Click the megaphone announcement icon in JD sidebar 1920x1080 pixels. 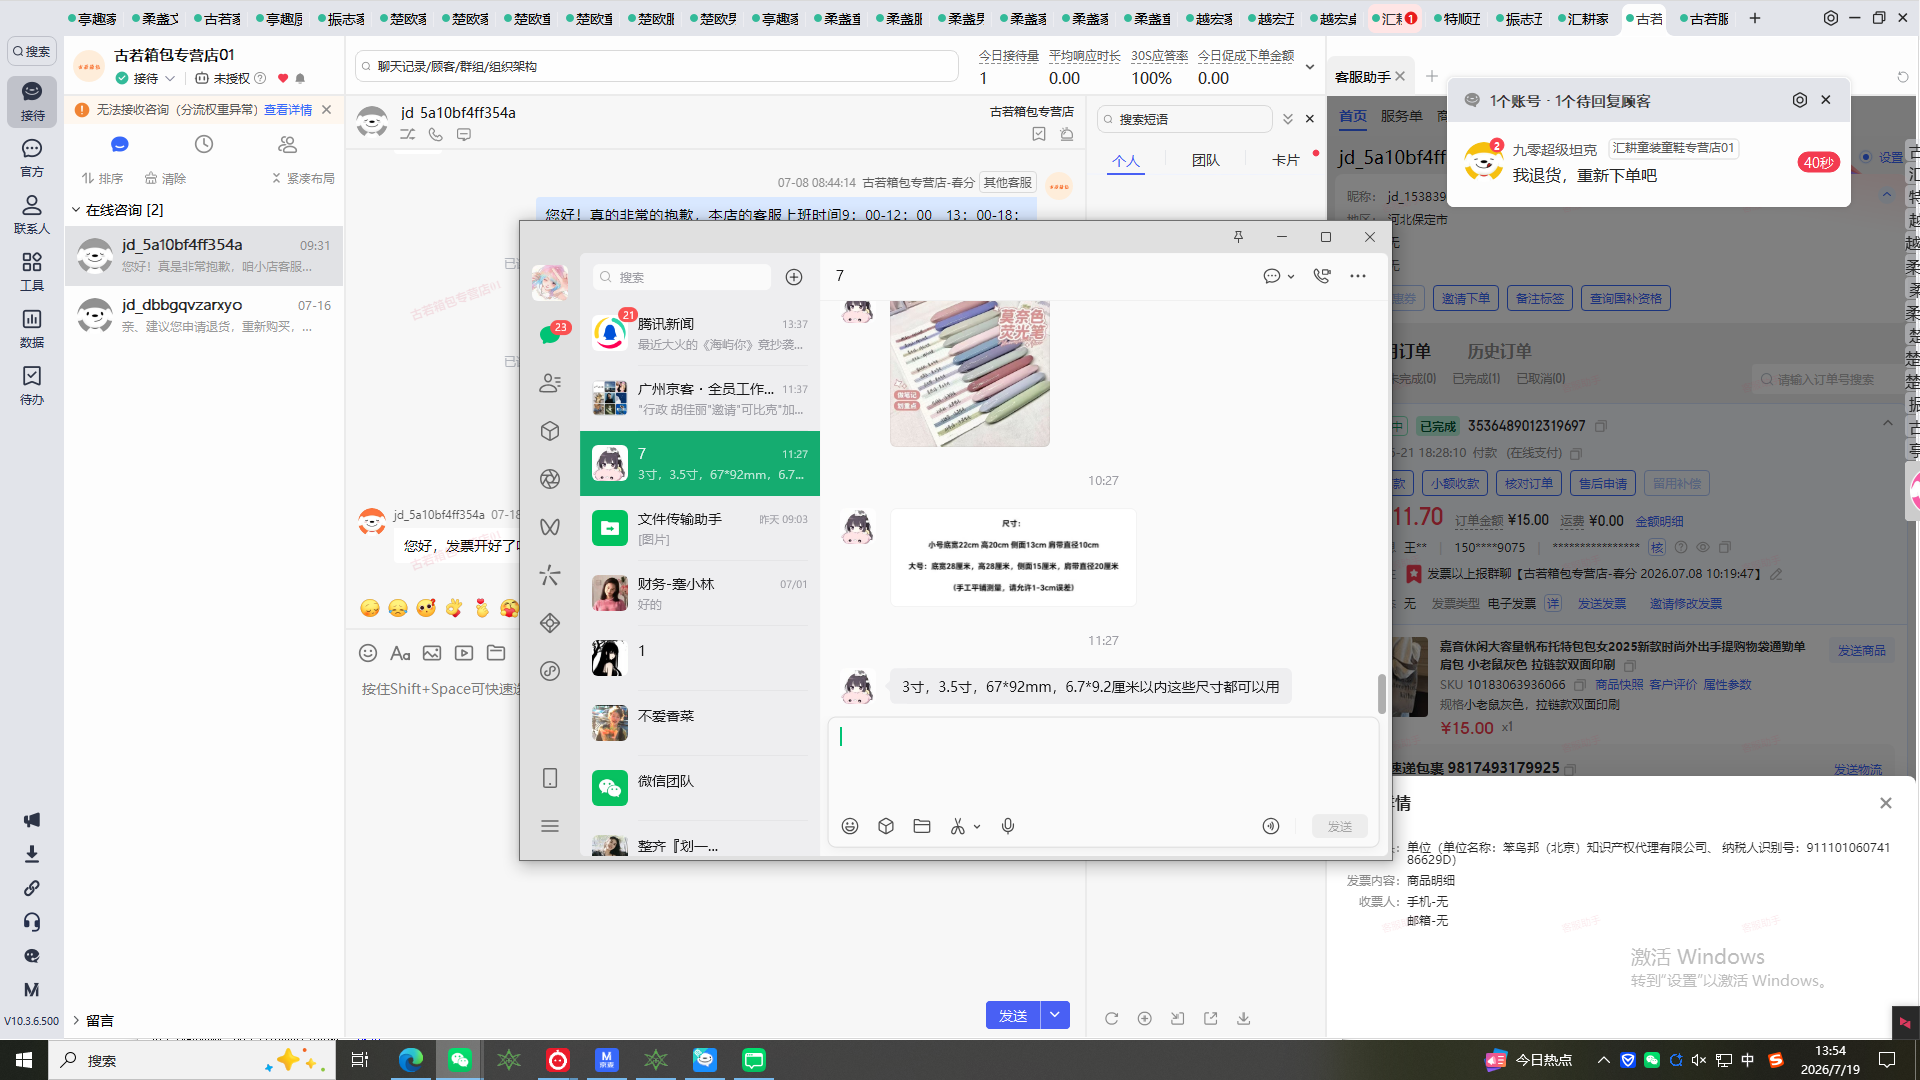point(32,820)
